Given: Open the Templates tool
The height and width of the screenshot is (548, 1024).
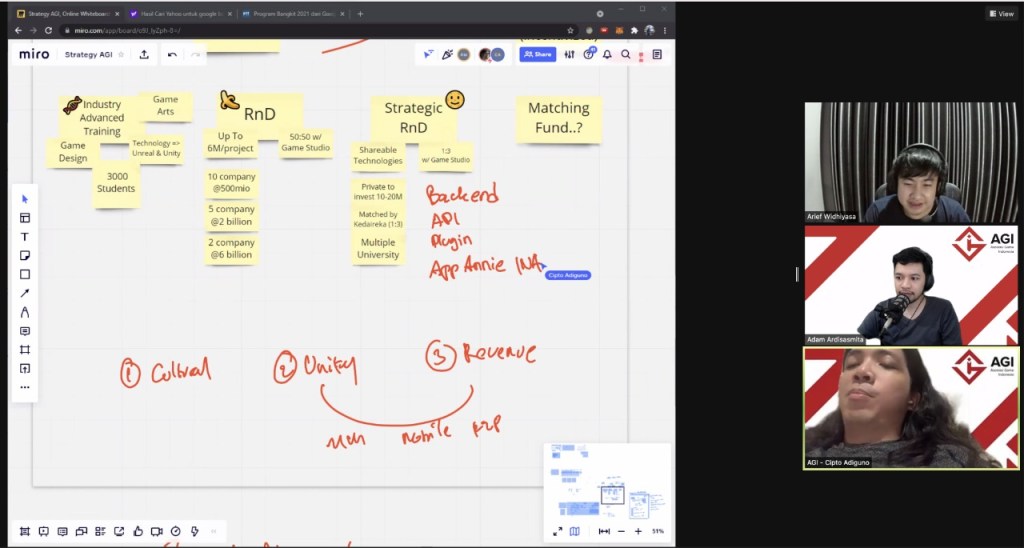Looking at the screenshot, I should click(x=25, y=218).
